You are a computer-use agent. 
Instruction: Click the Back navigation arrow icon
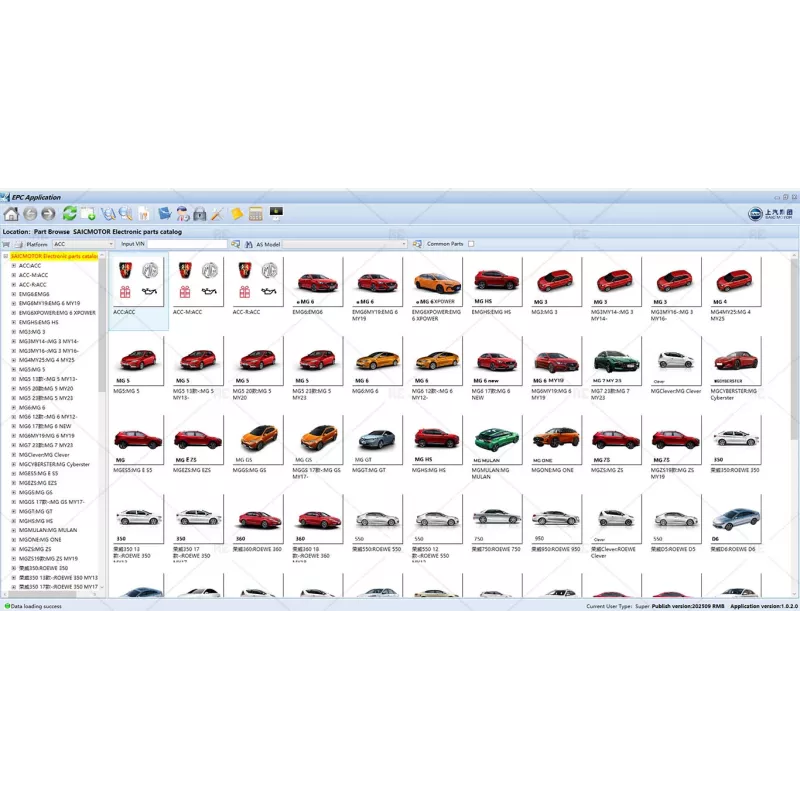point(29,212)
